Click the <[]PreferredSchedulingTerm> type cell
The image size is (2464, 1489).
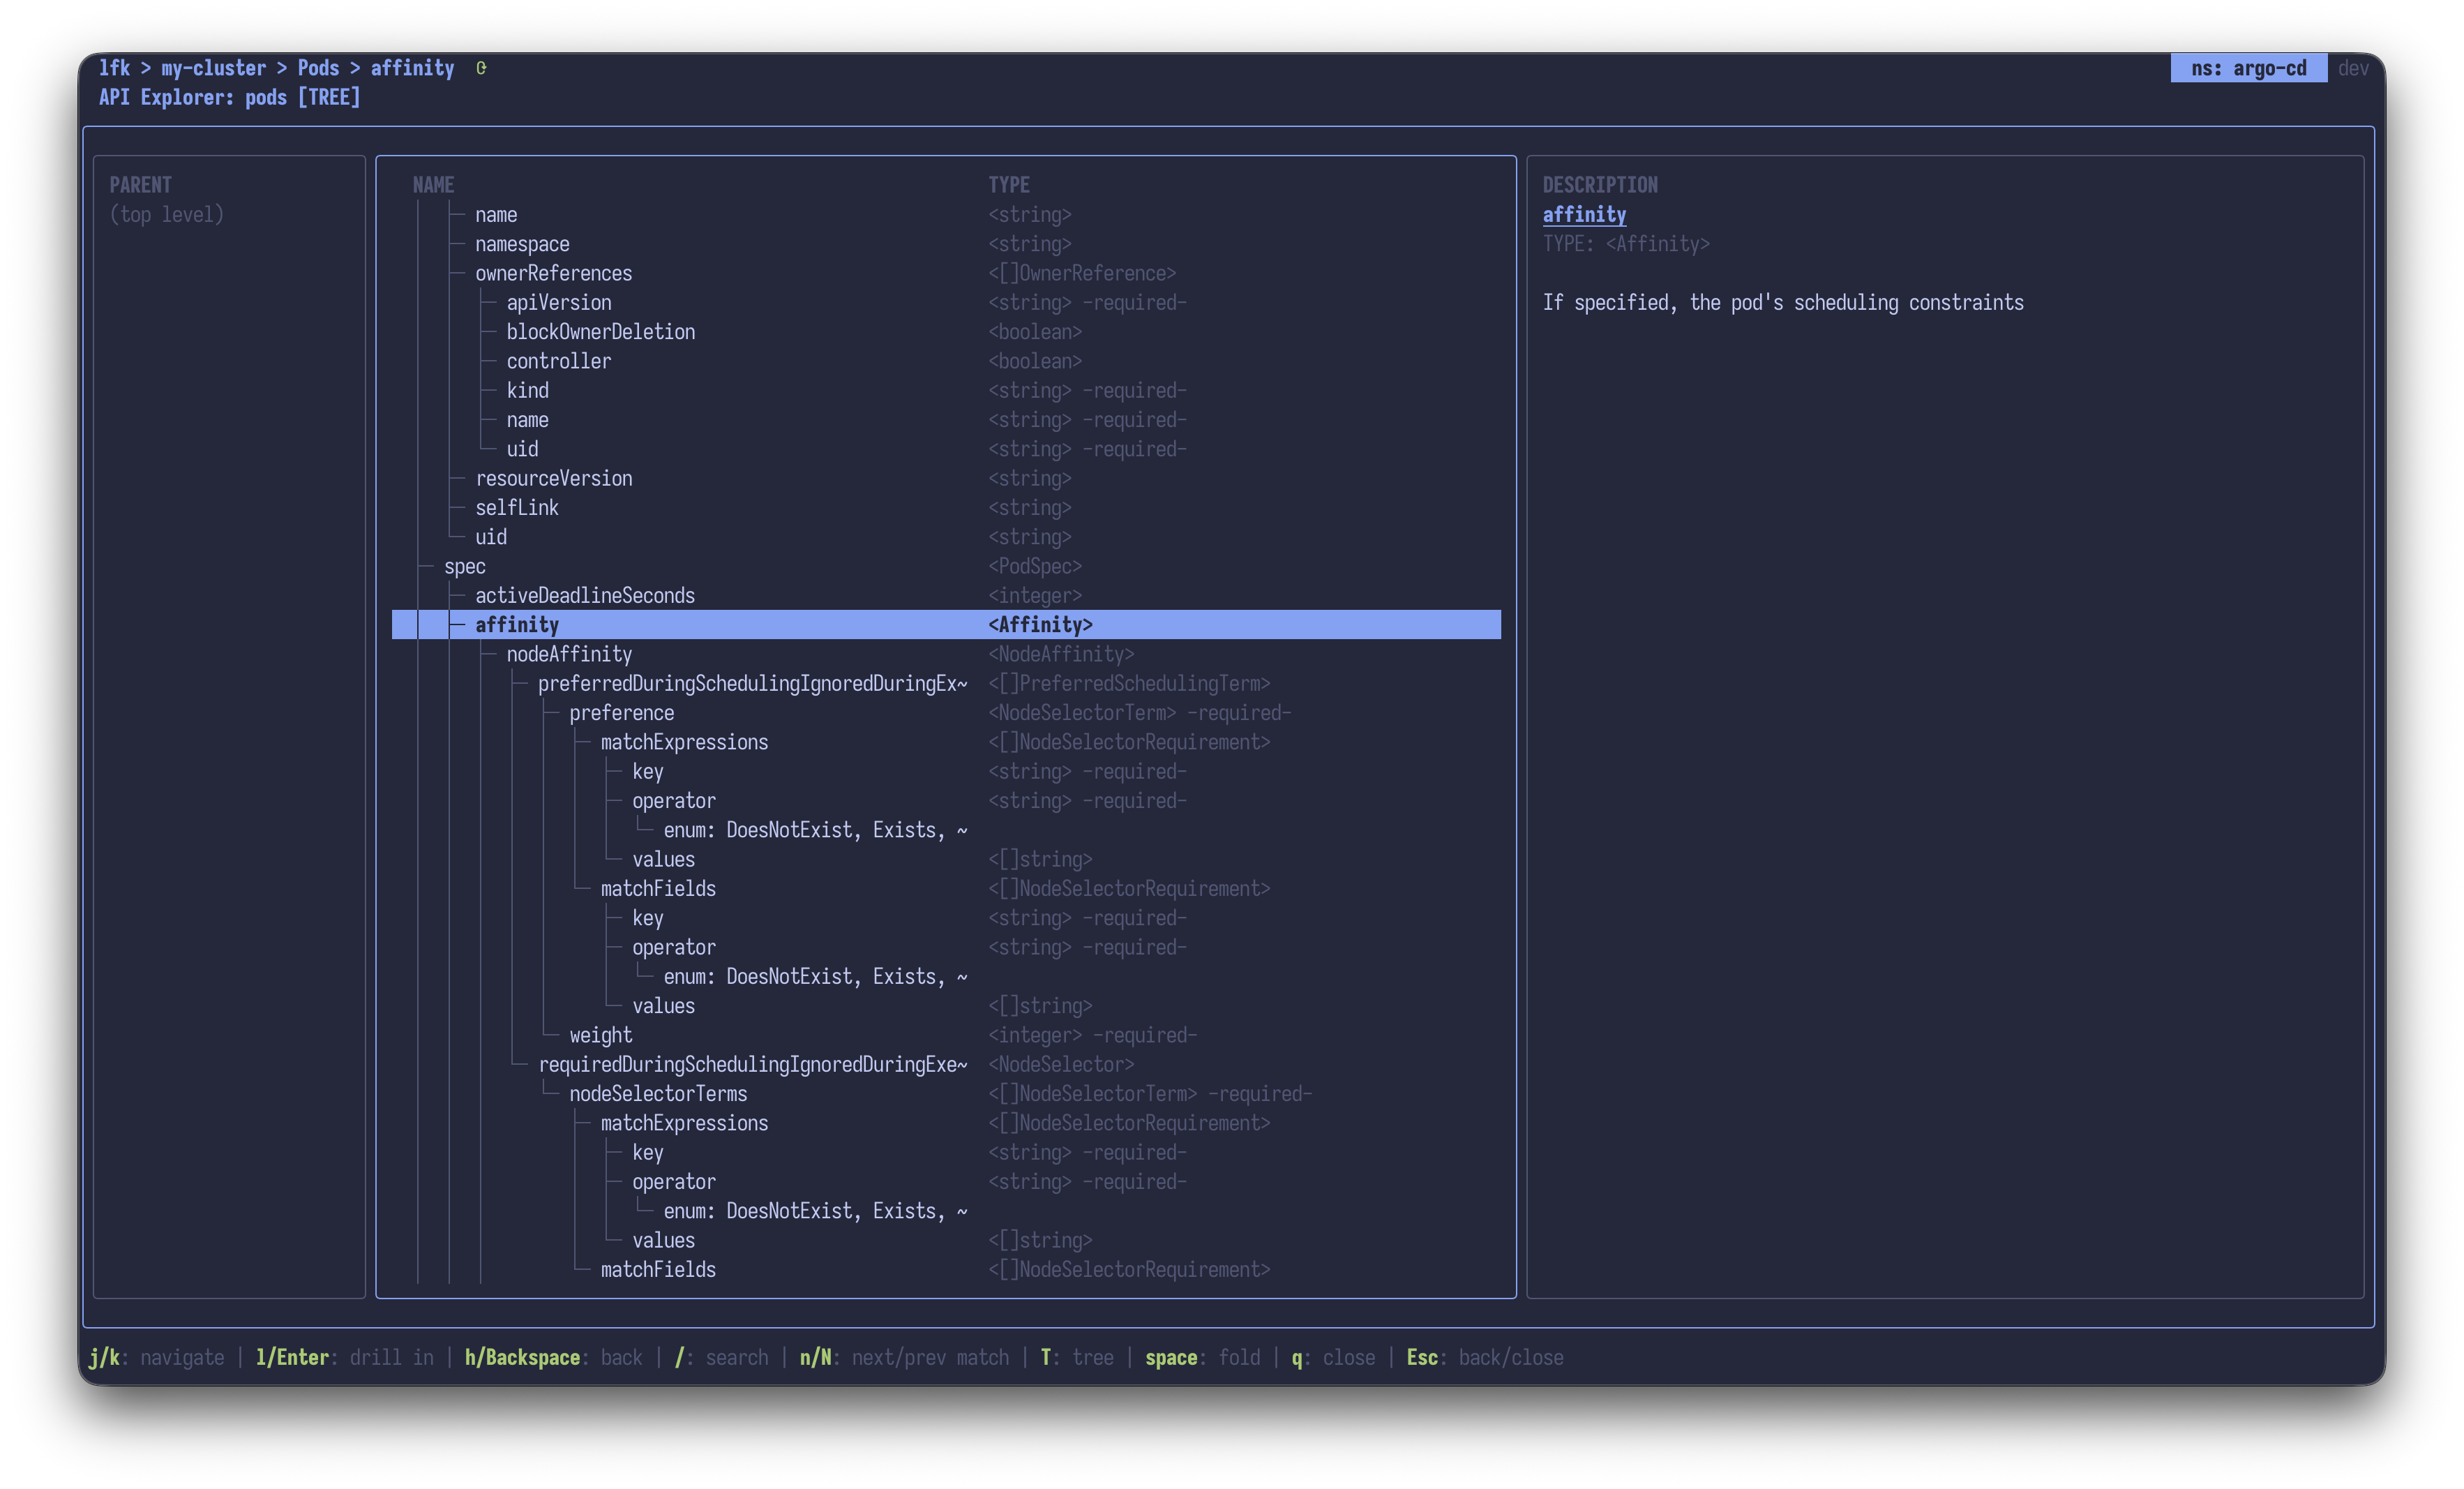tap(1129, 683)
